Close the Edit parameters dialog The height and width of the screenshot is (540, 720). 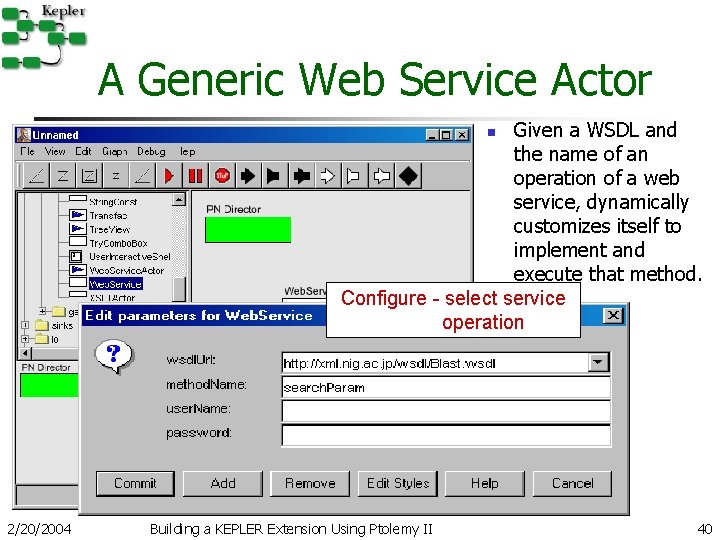pos(613,315)
